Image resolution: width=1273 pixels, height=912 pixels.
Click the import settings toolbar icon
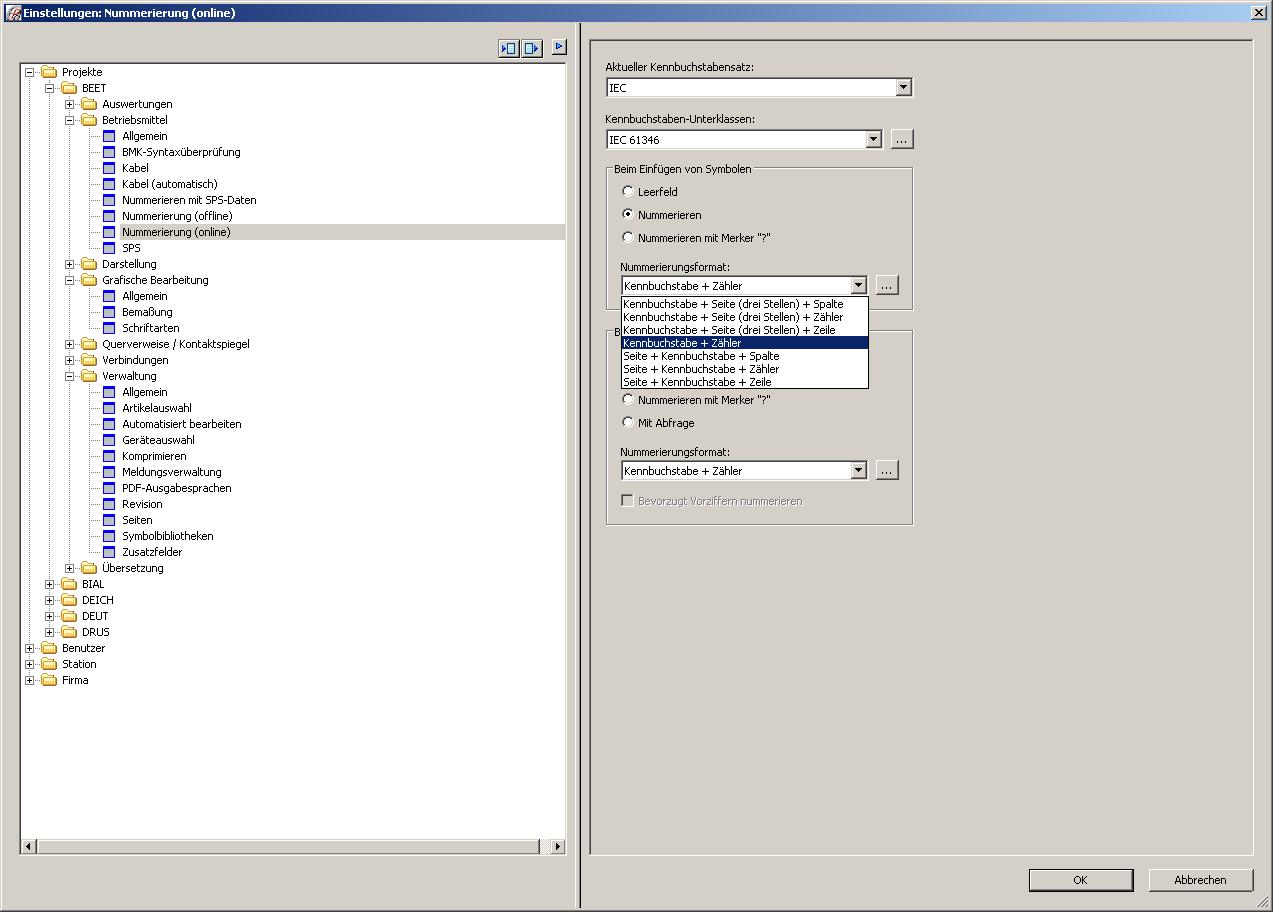509,48
